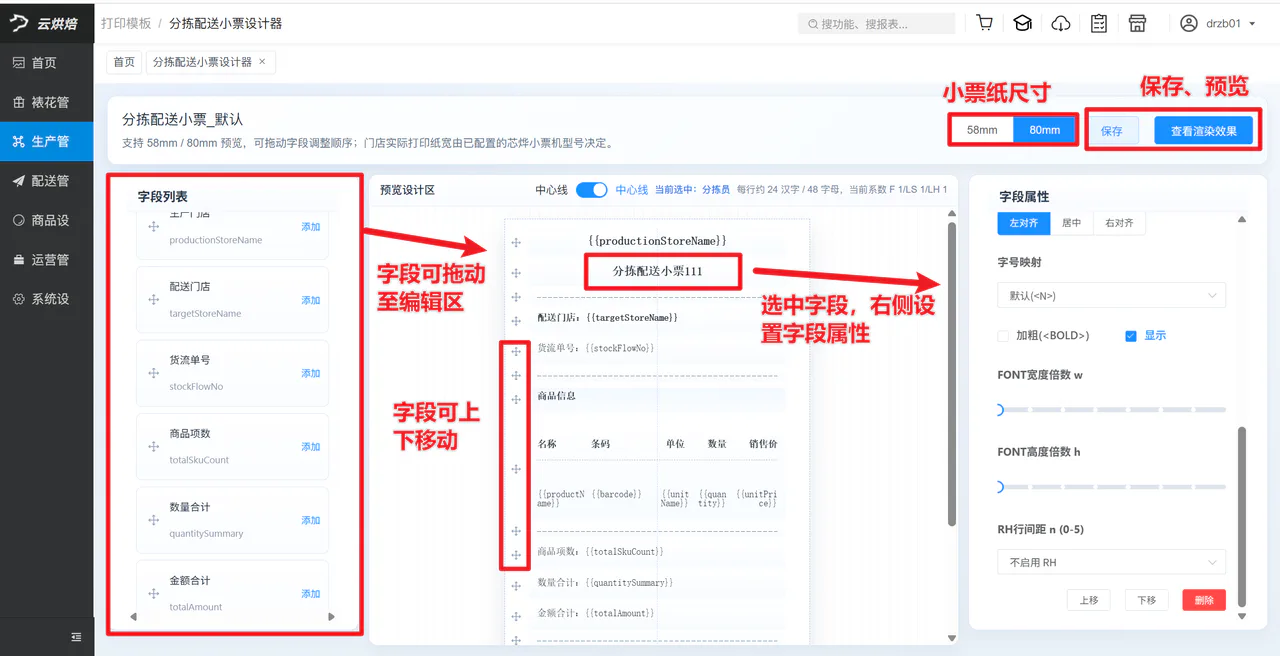Viewport: 1280px width, 656px height.
Task: Click the FONT宽度倍数 w slider track
Action: click(1111, 410)
